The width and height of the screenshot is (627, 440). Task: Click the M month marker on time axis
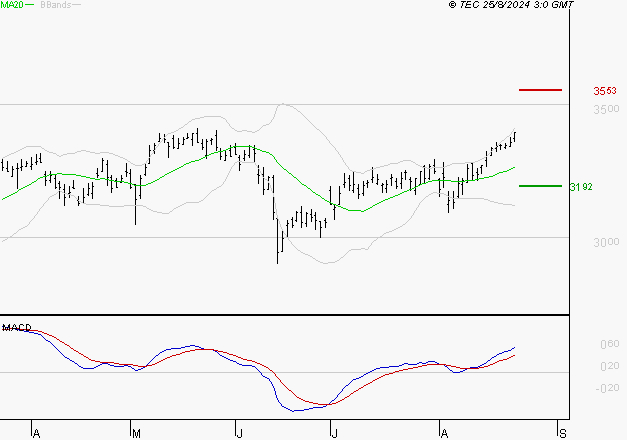pyautogui.click(x=136, y=434)
